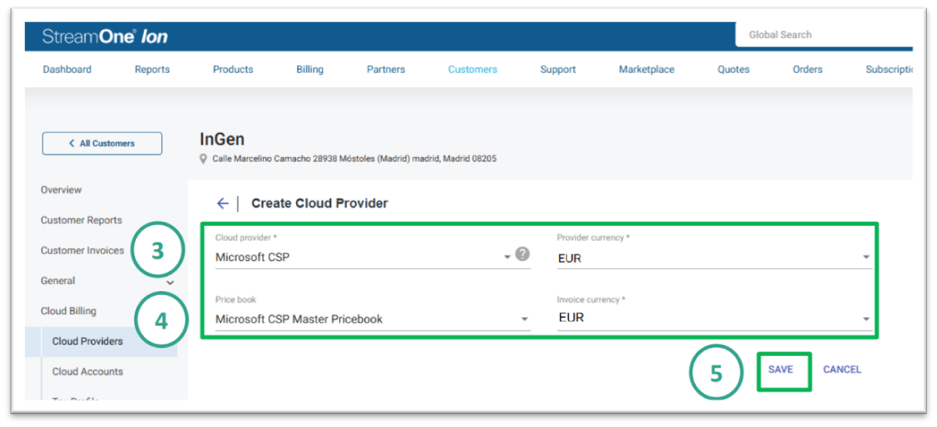Click the help question mark icon

click(522, 255)
